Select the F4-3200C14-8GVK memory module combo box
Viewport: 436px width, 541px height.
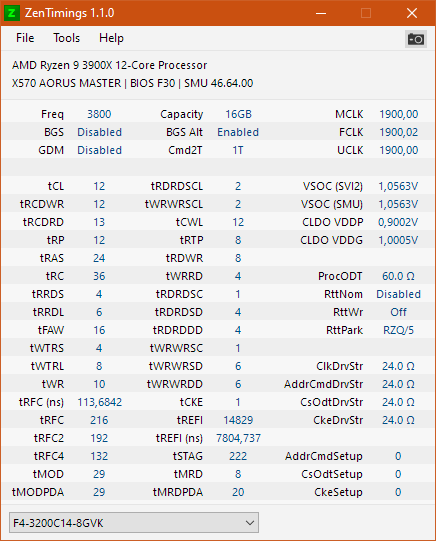point(134,523)
